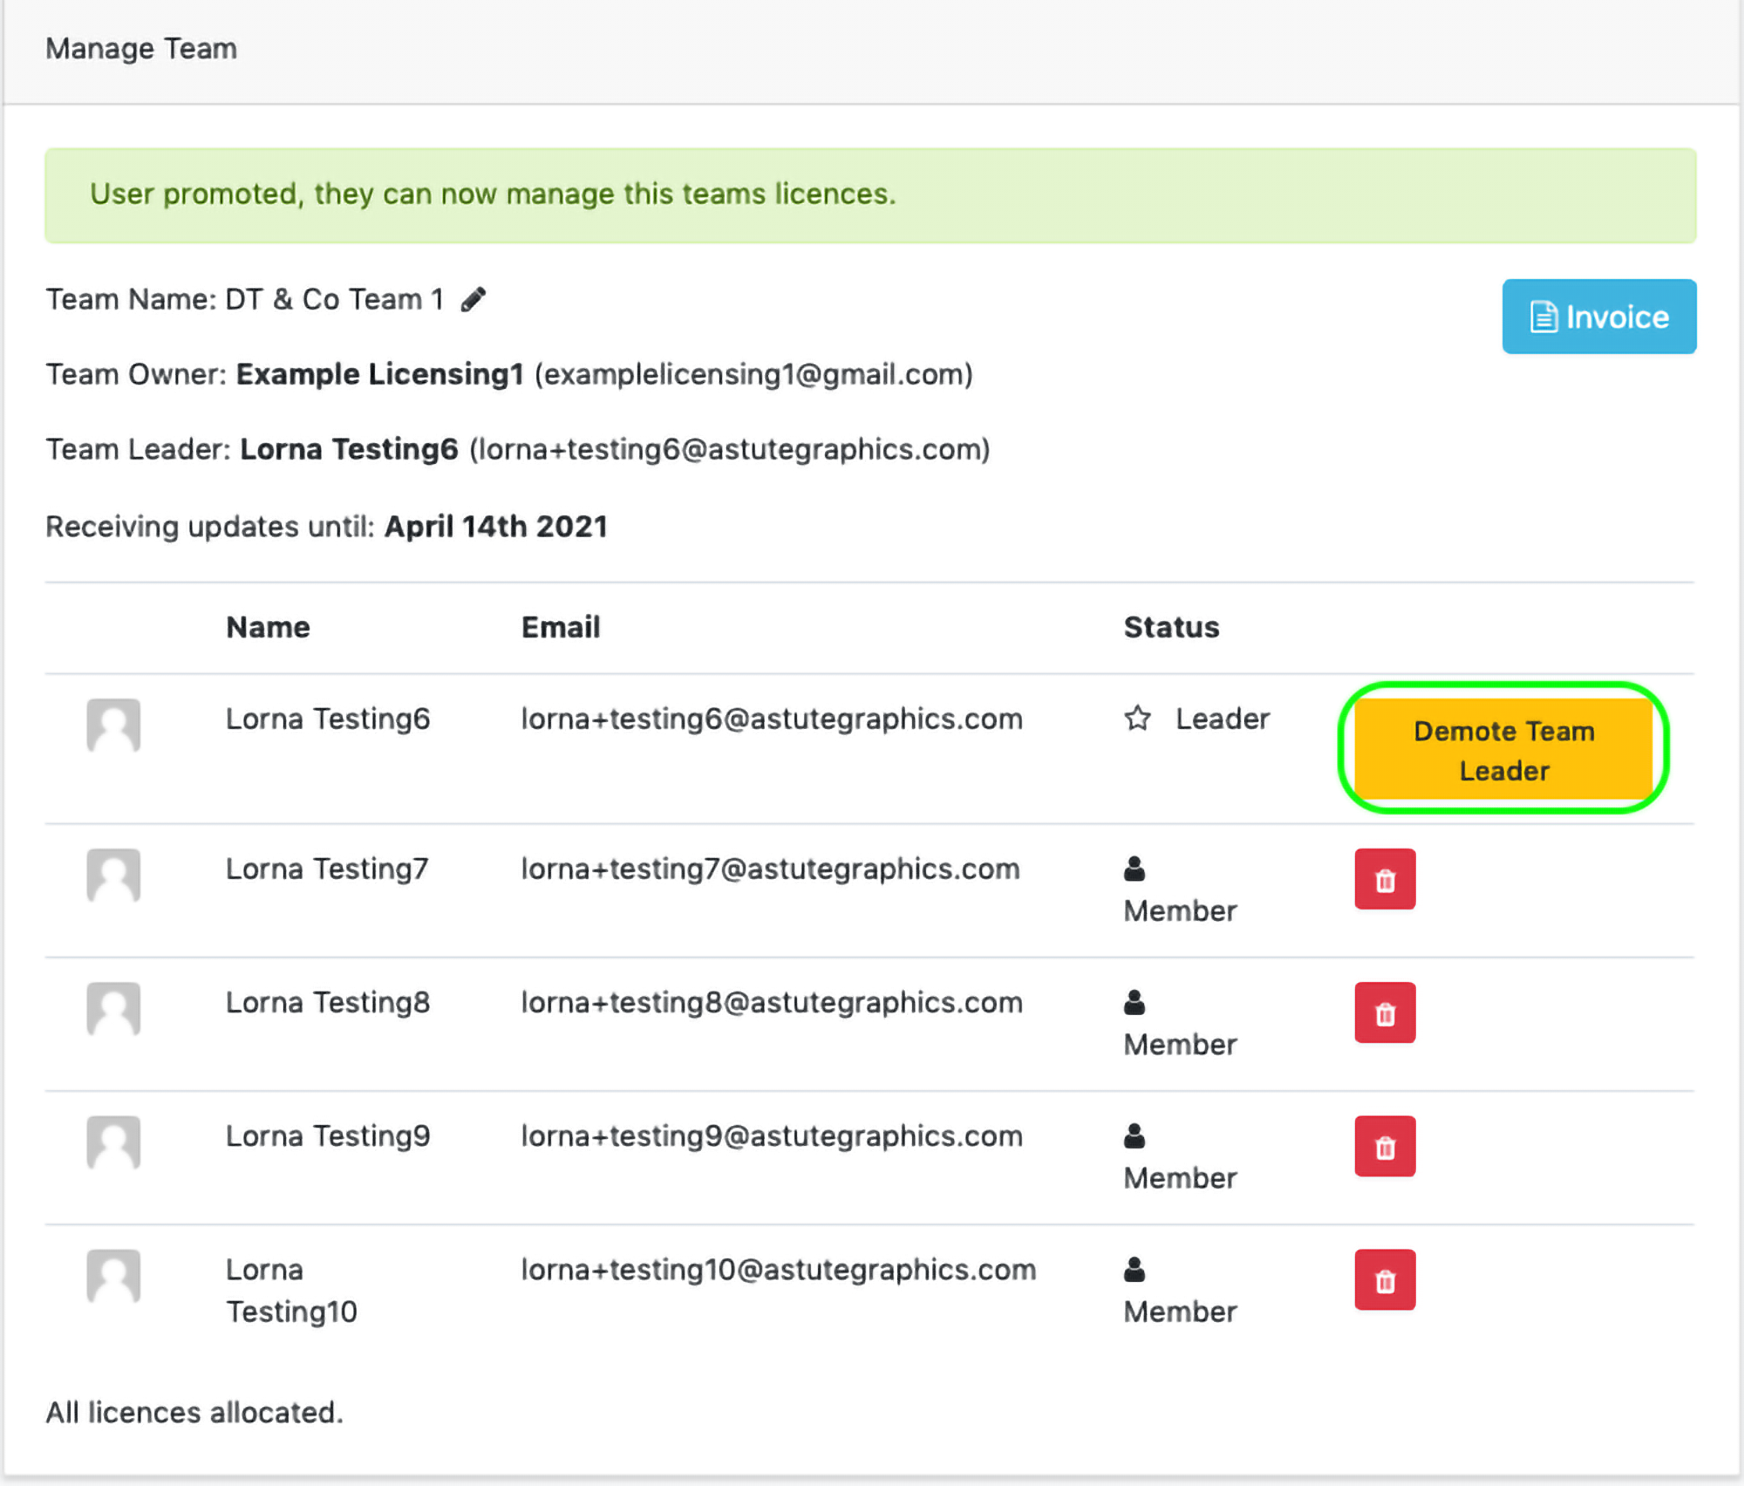Click the Status column header
The height and width of the screenshot is (1486, 1744).
(1171, 627)
